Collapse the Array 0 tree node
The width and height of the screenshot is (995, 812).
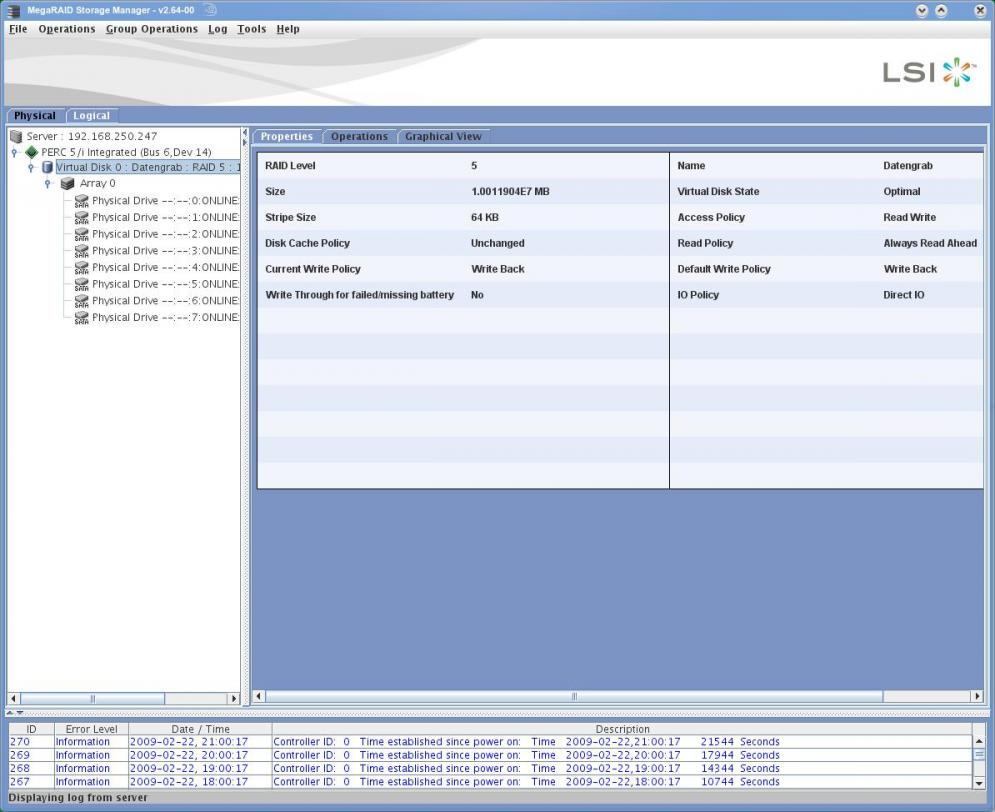click(47, 183)
